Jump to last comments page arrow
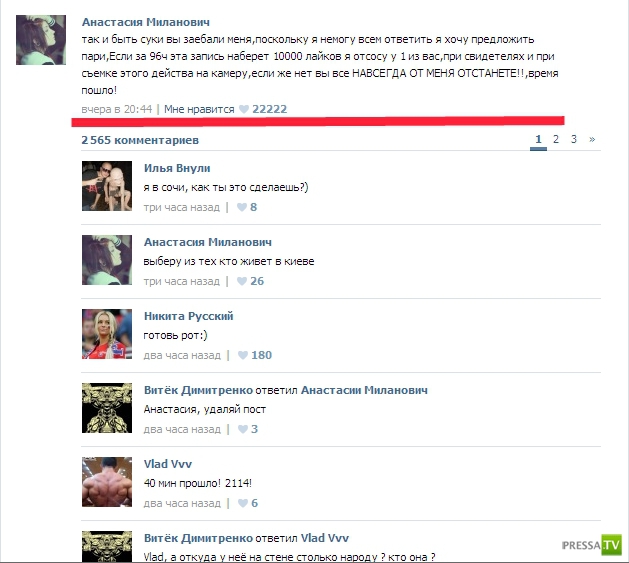629x563 pixels. (592, 139)
